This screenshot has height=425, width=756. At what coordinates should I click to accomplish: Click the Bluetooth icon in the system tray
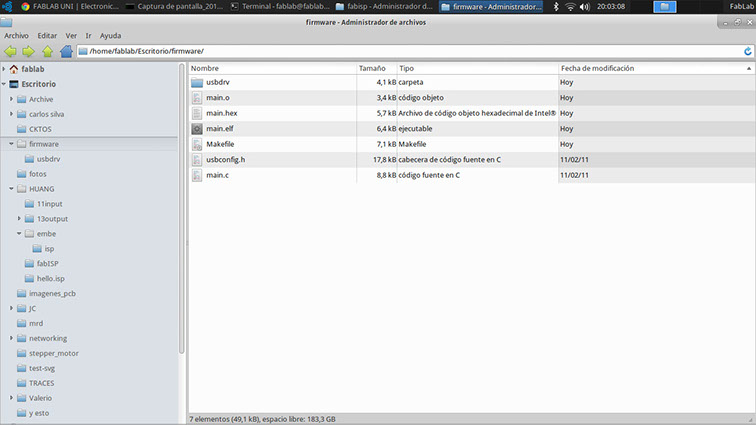pyautogui.click(x=555, y=7)
